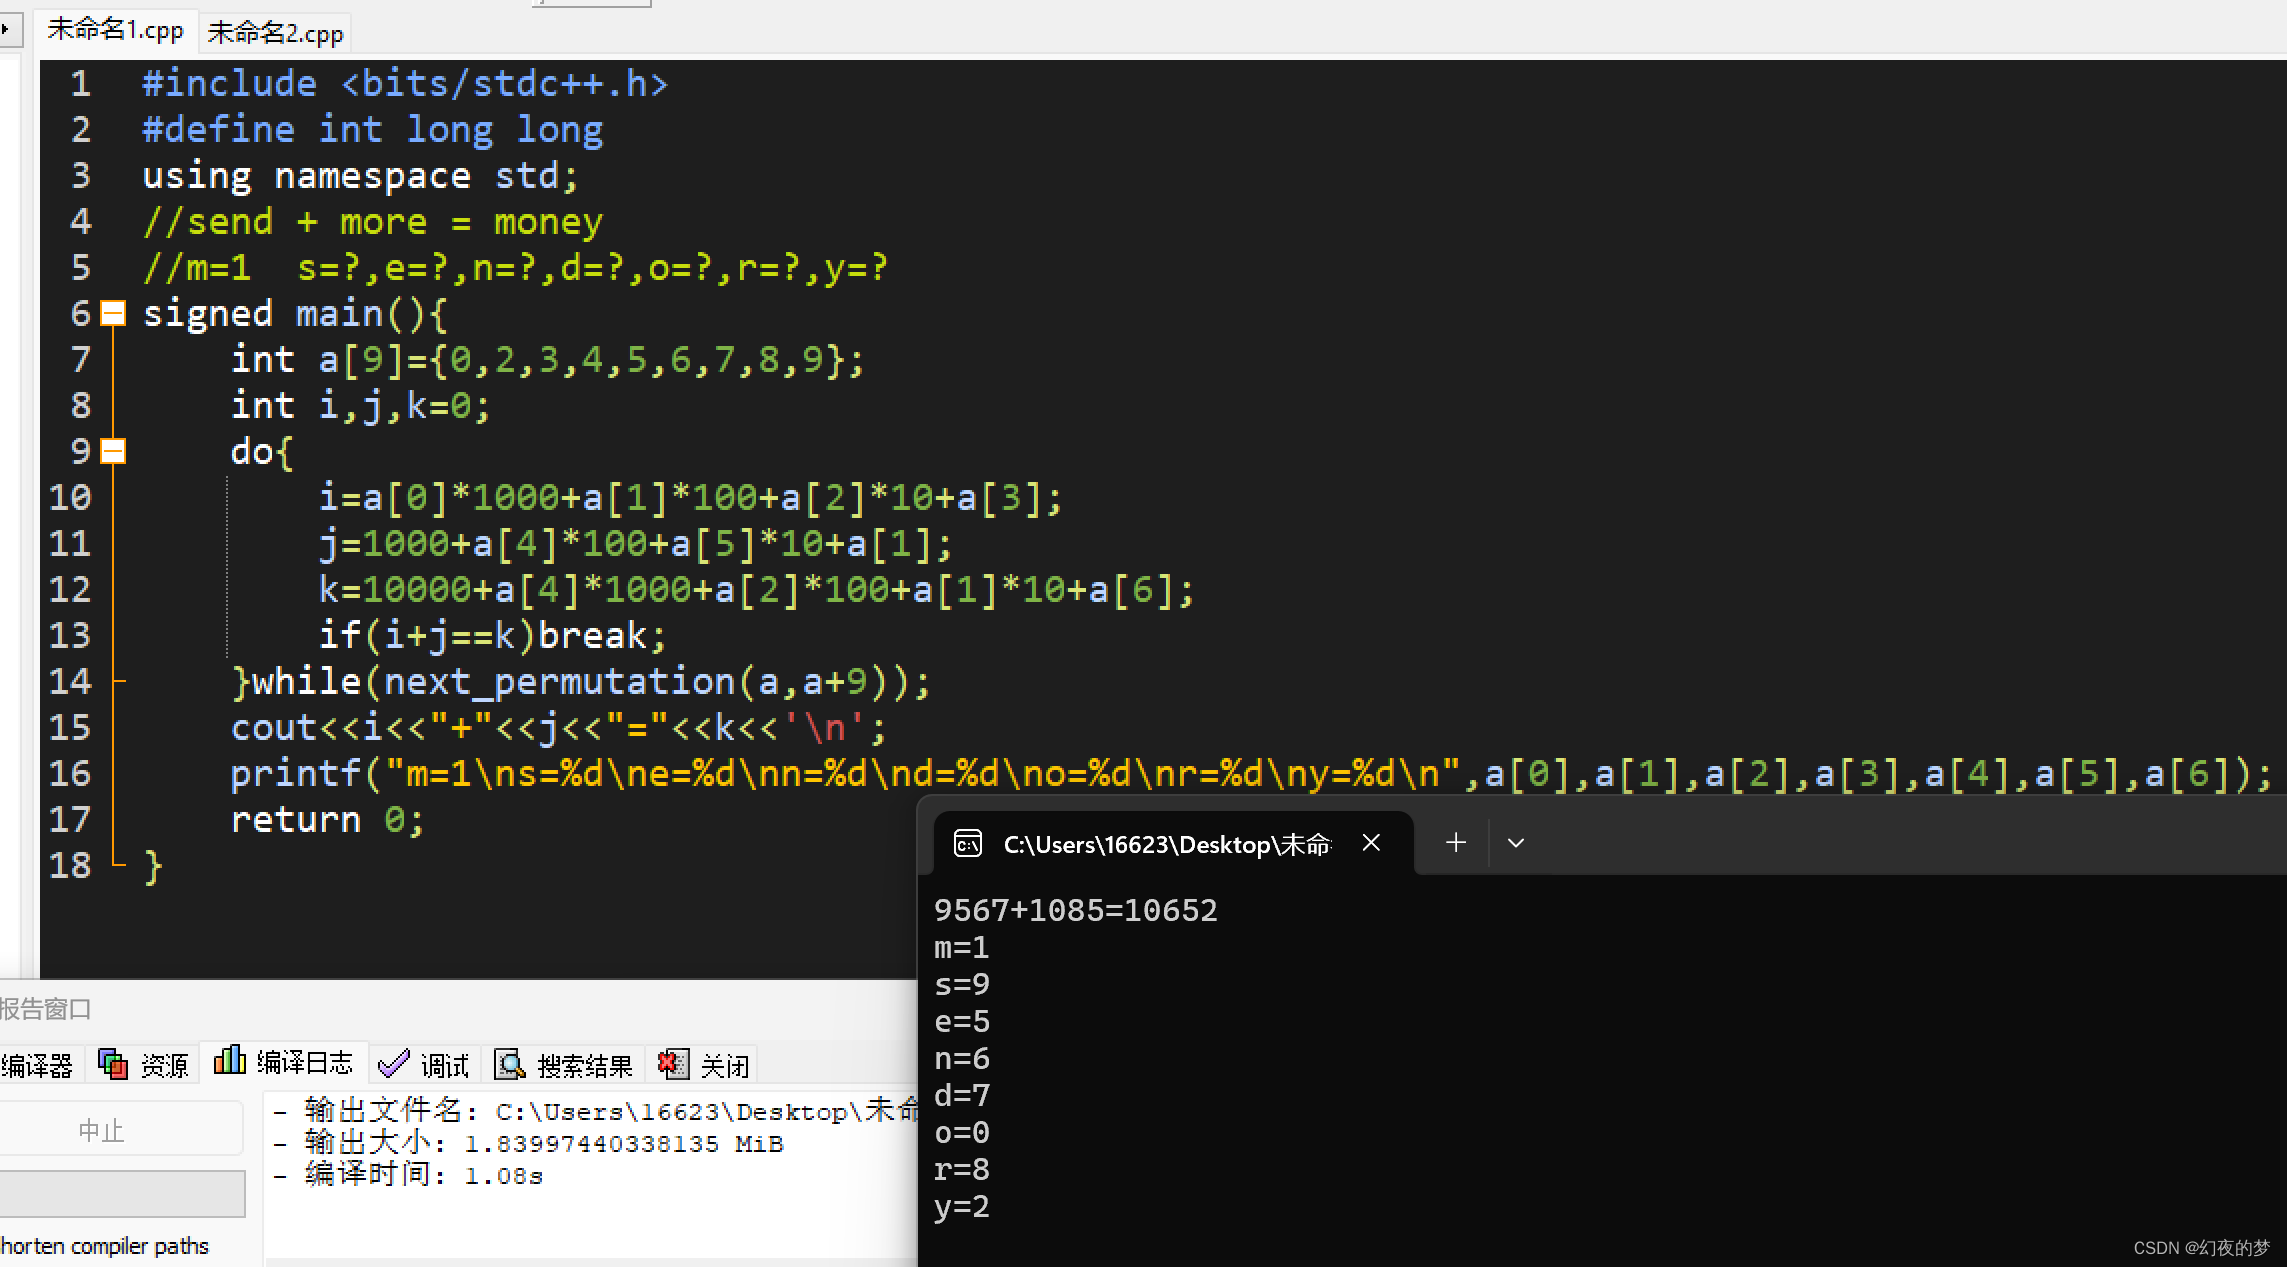2287x1267 pixels.
Task: Close the terminal tab with X
Action: coord(1371,843)
